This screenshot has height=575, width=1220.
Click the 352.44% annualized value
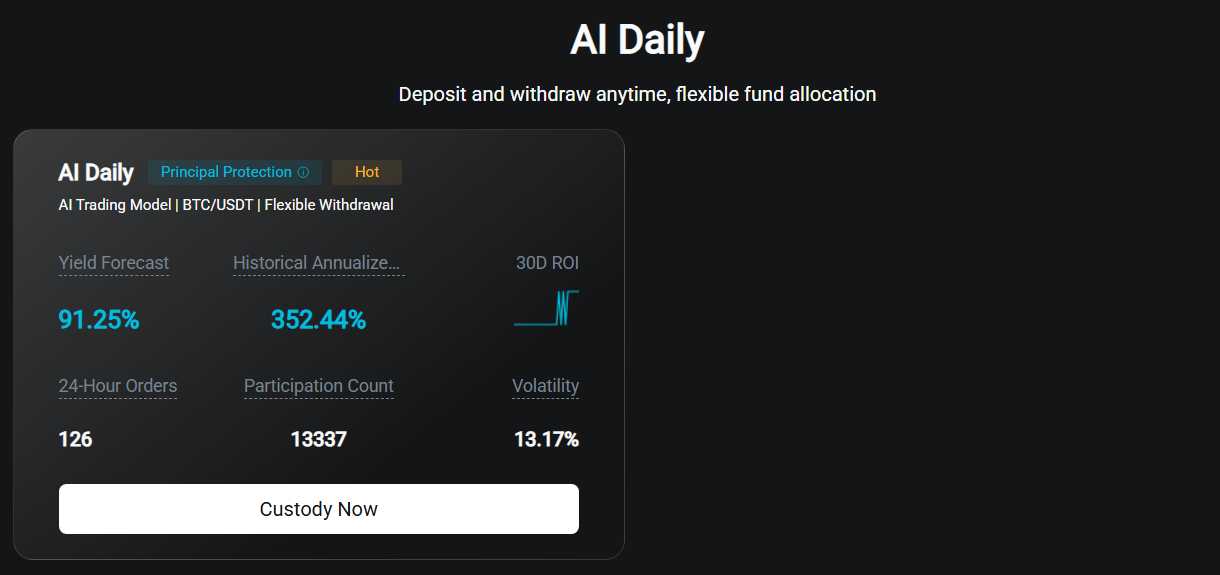[x=318, y=320]
